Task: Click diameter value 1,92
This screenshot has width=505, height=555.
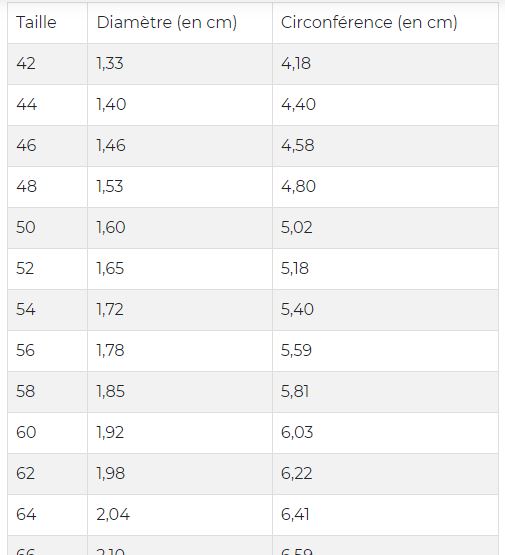Action: (110, 433)
